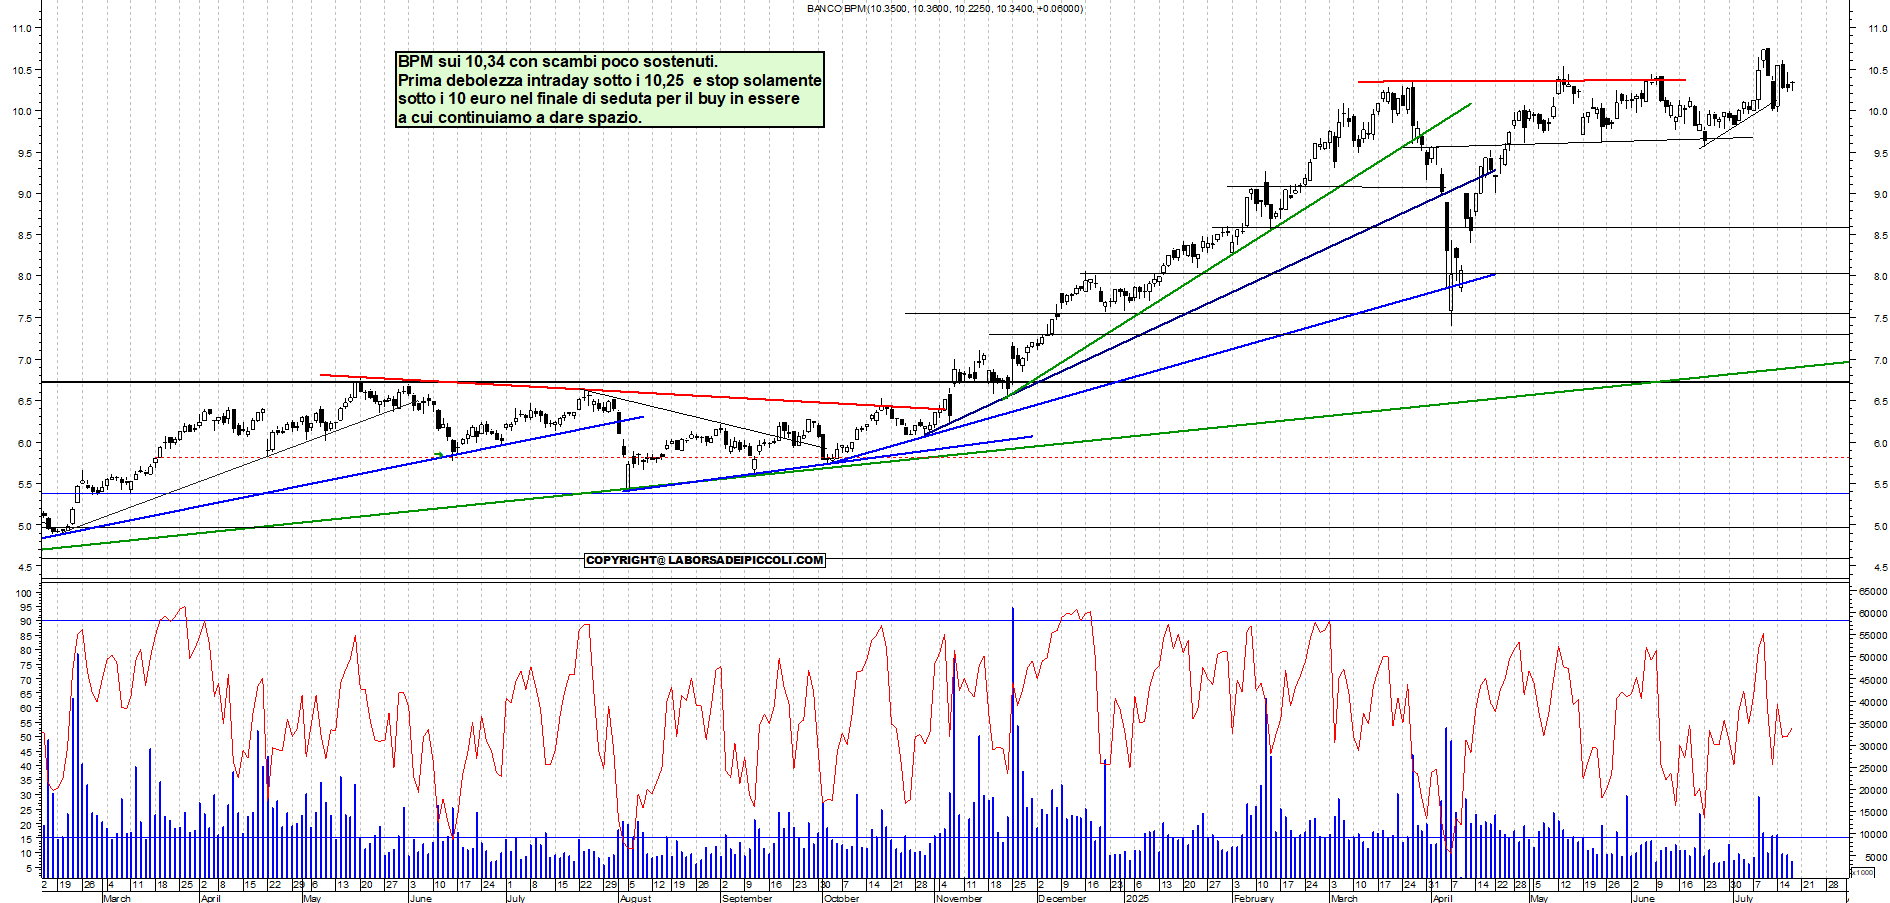1890x903 pixels.
Task: Click the 'October' month label on the time axis
Action: pos(842,898)
